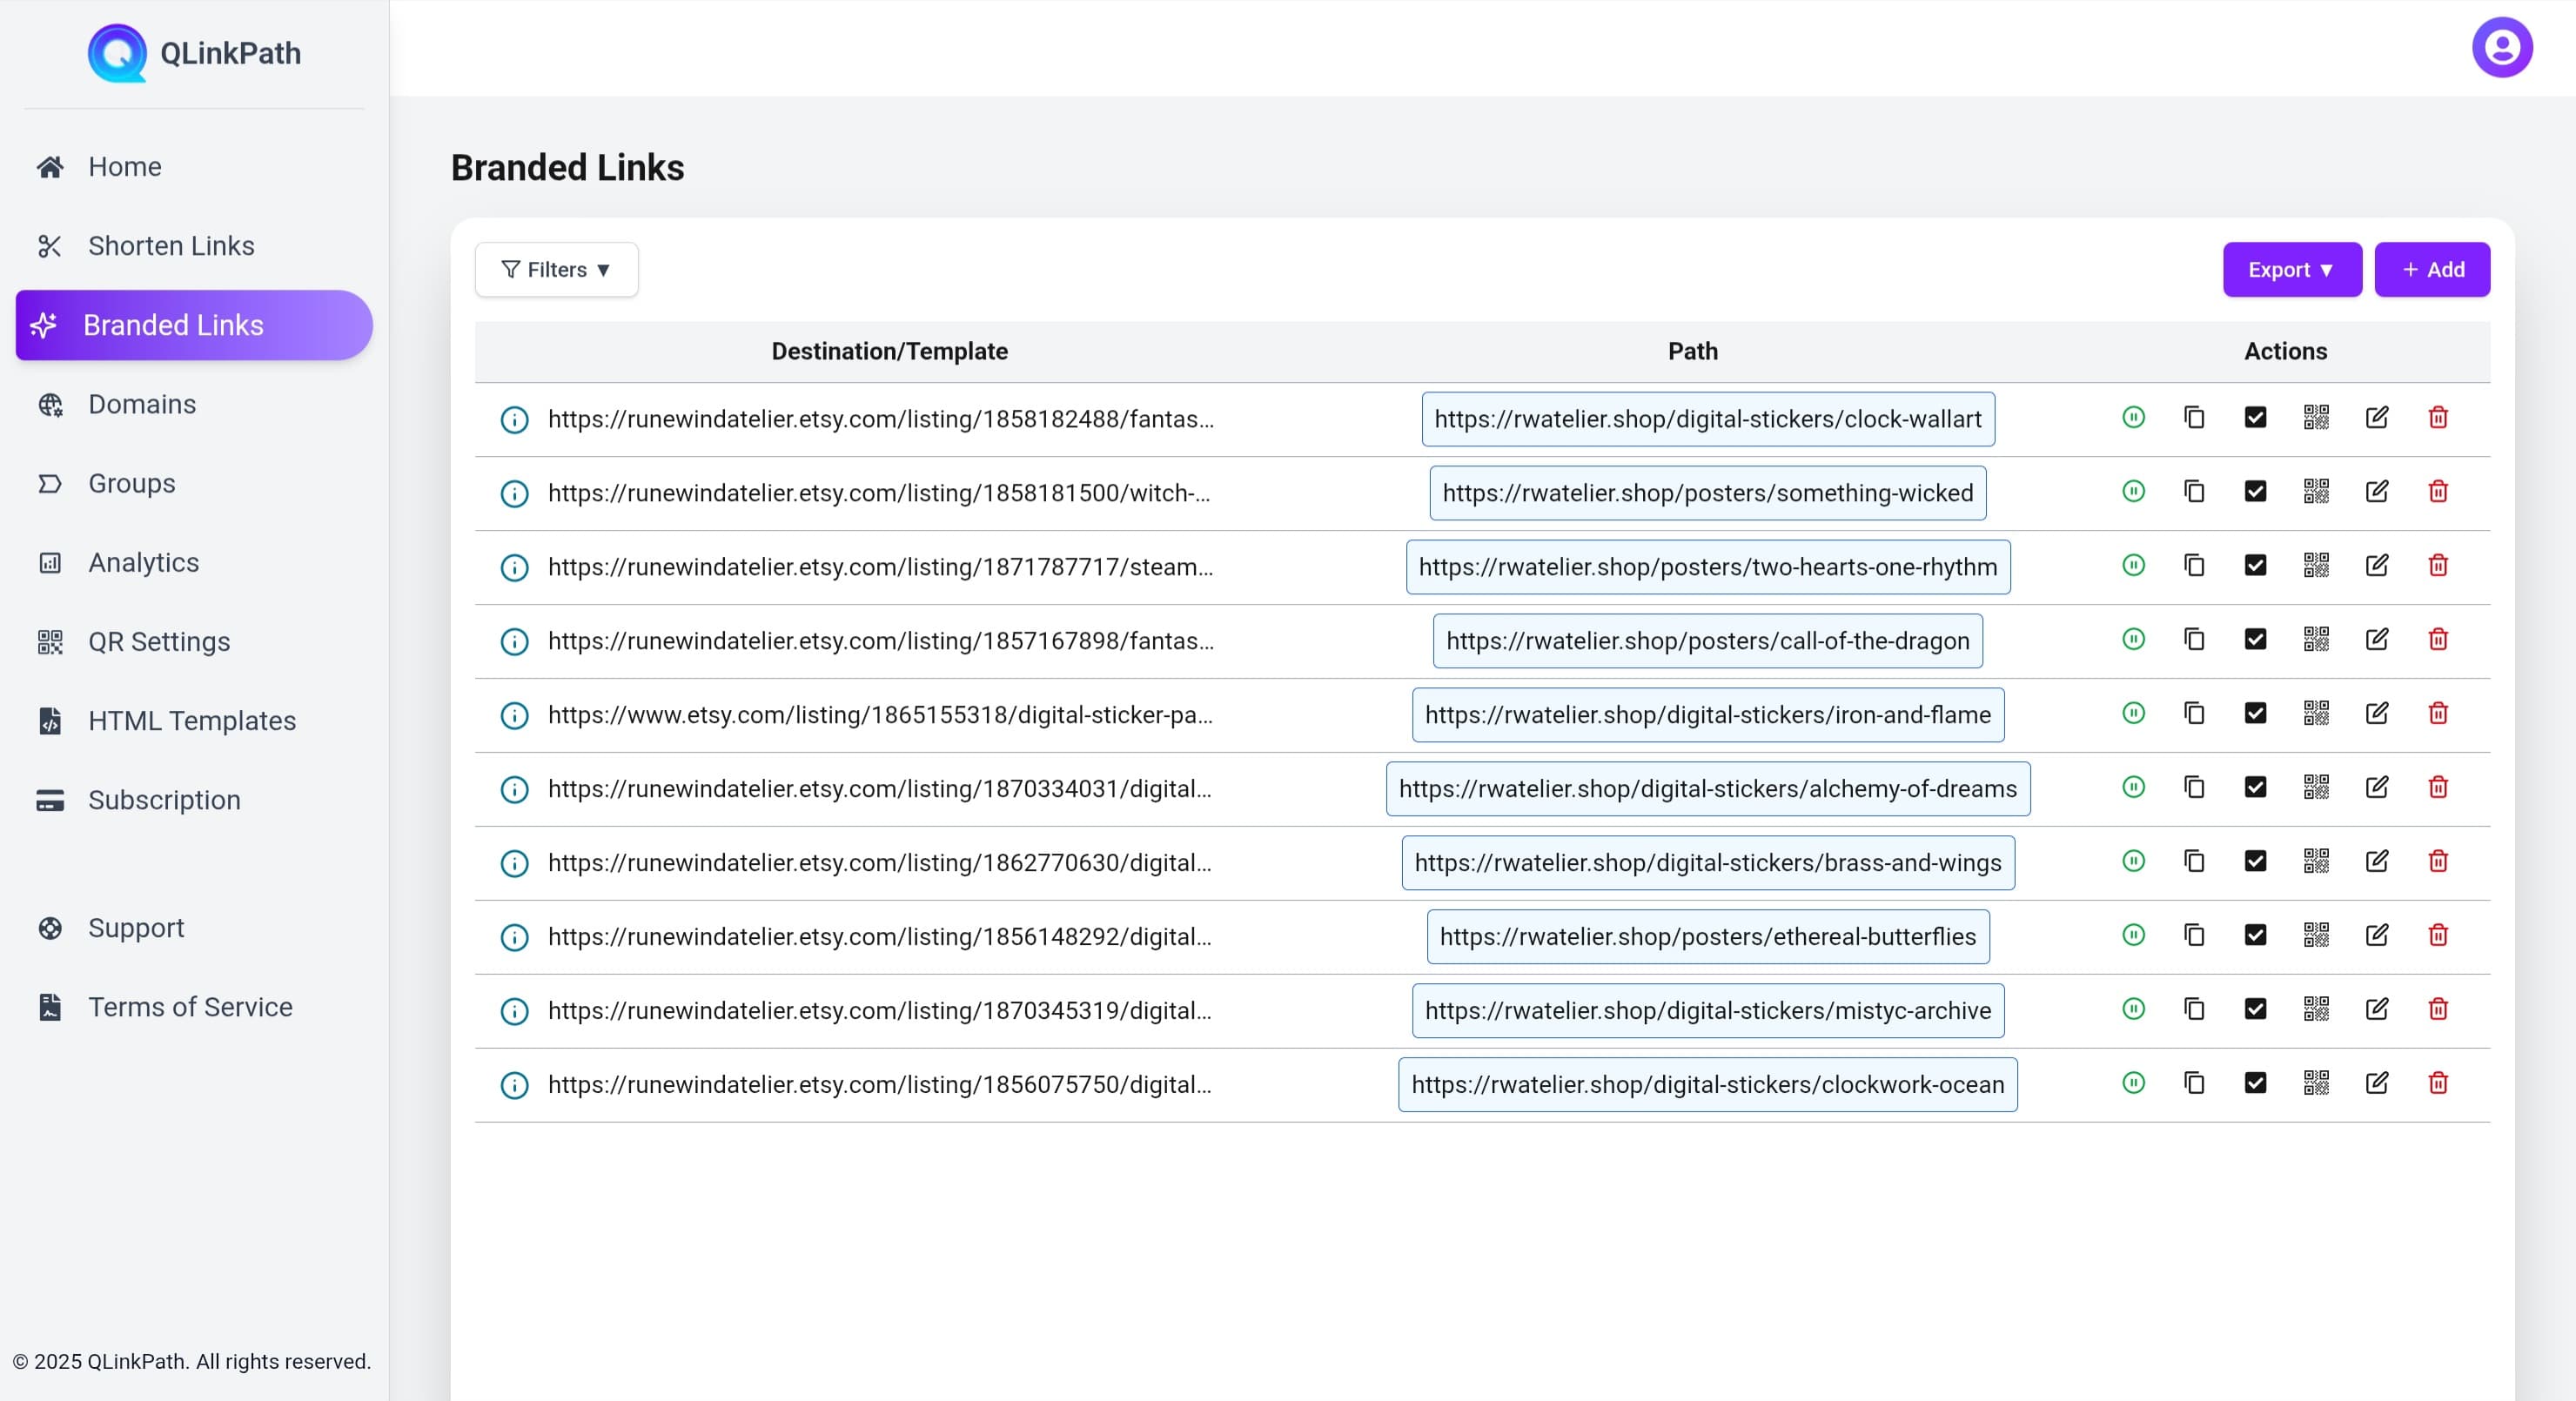Viewport: 2576px width, 1401px height.
Task: Pause the alchemy-of-dreams link
Action: [x=2133, y=787]
